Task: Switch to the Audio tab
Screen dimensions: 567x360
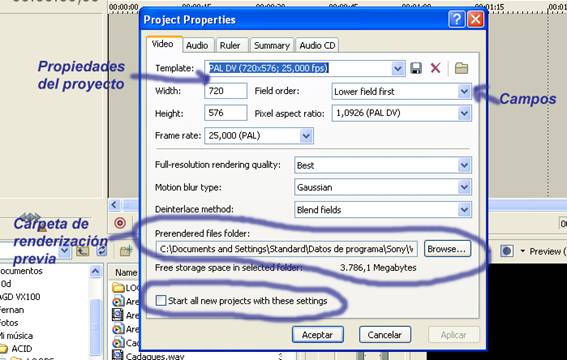Action: click(197, 46)
